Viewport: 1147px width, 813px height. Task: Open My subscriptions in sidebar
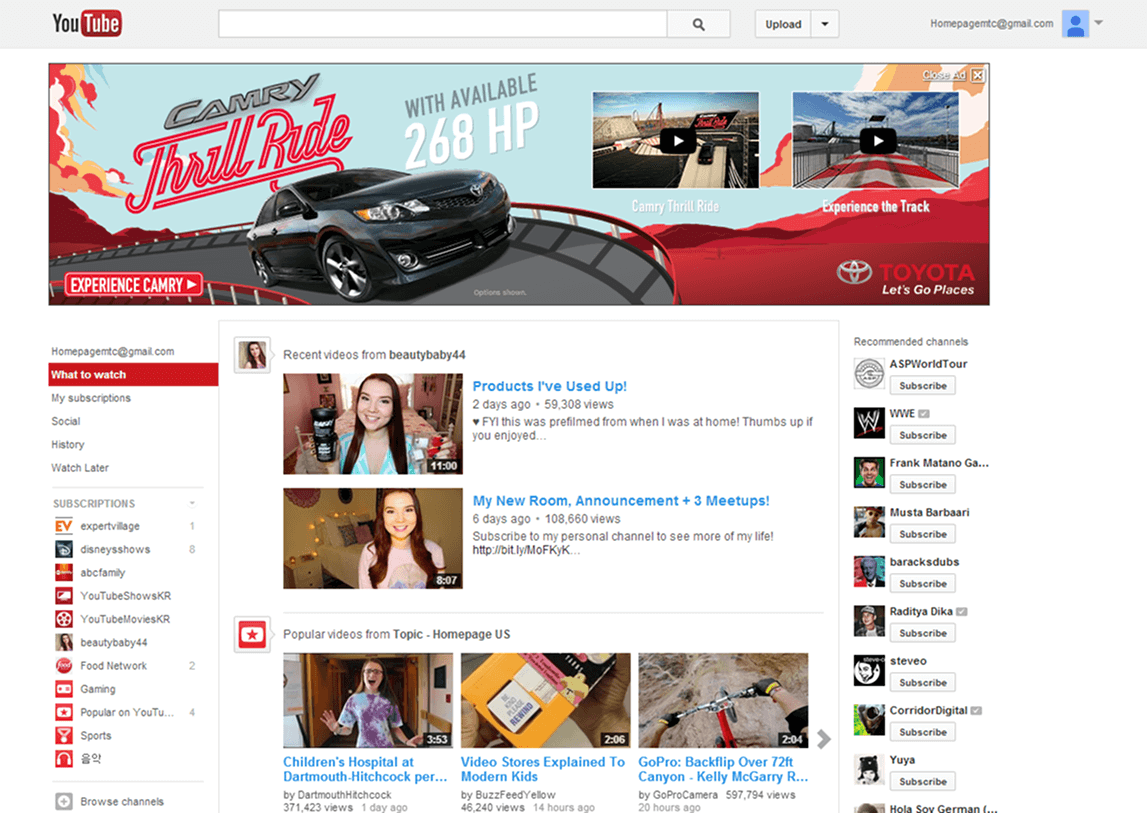91,398
